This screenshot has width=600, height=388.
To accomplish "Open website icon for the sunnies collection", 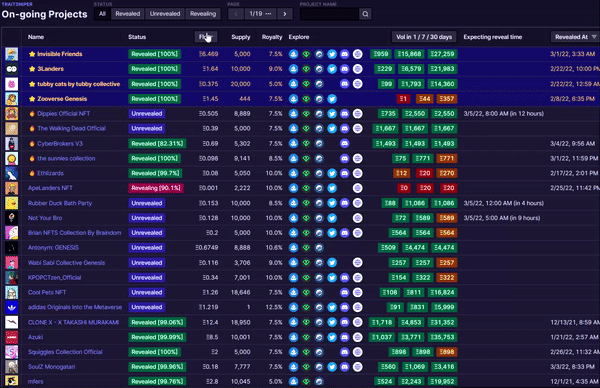I will (357, 158).
